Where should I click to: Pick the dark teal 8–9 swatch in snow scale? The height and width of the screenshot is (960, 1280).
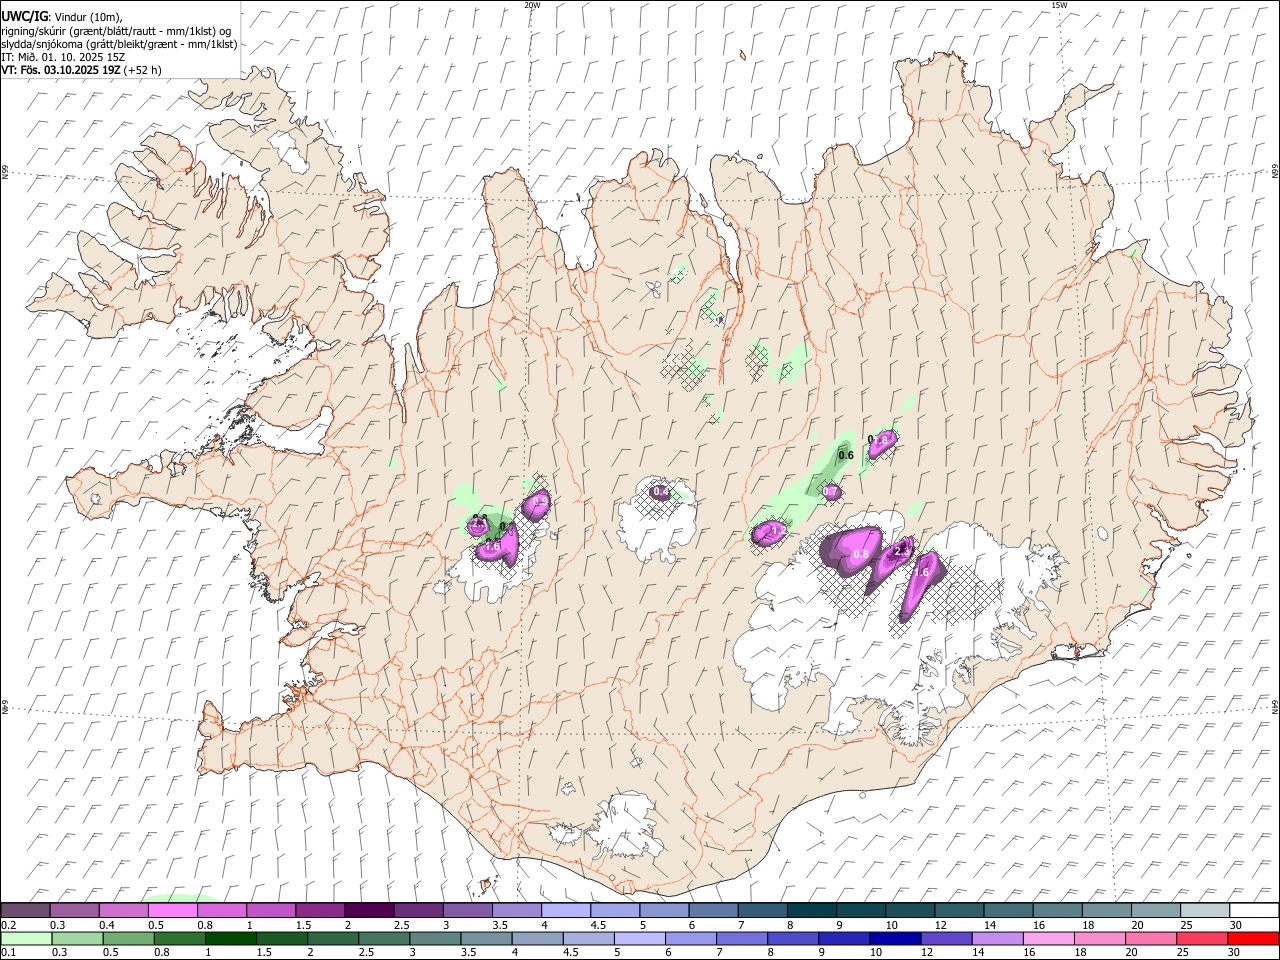(811, 910)
